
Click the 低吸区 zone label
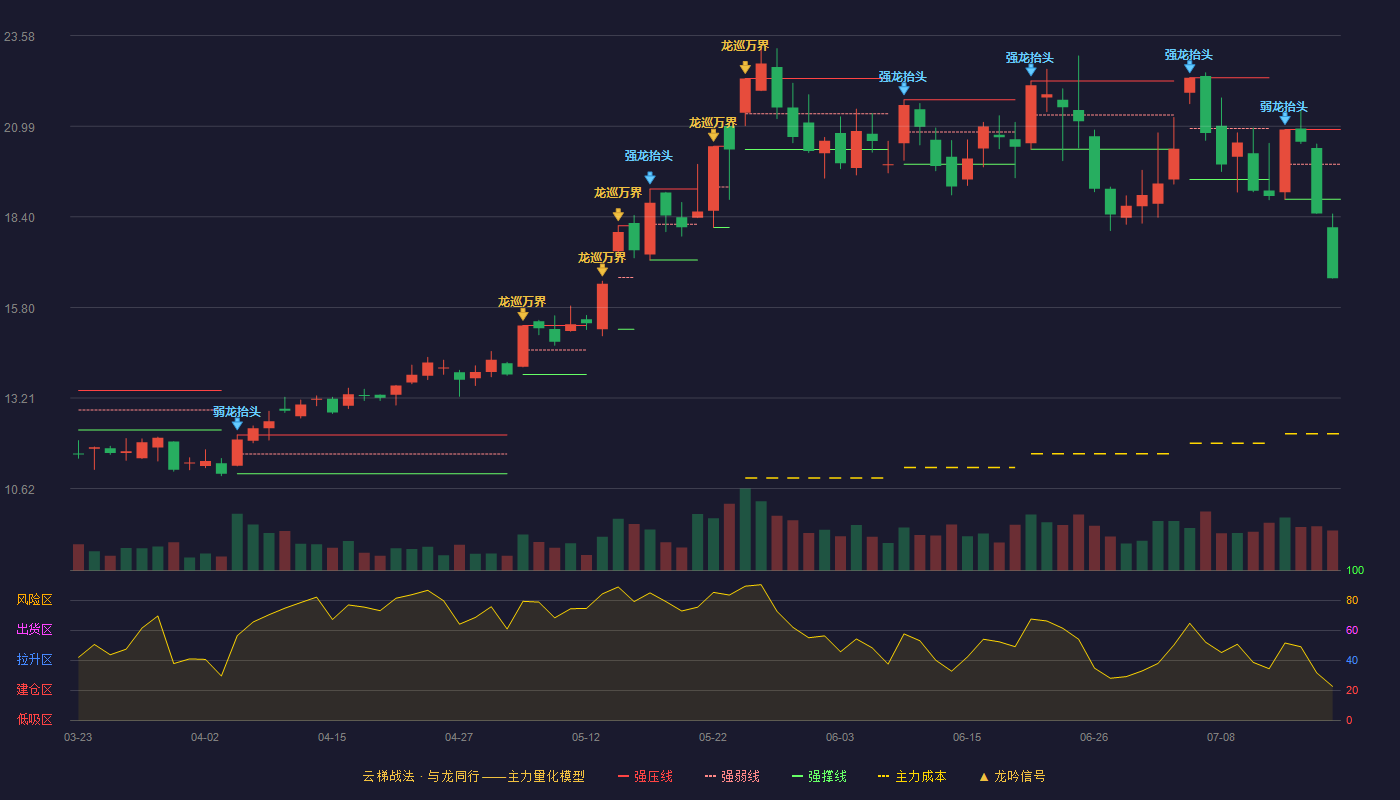(x=34, y=719)
